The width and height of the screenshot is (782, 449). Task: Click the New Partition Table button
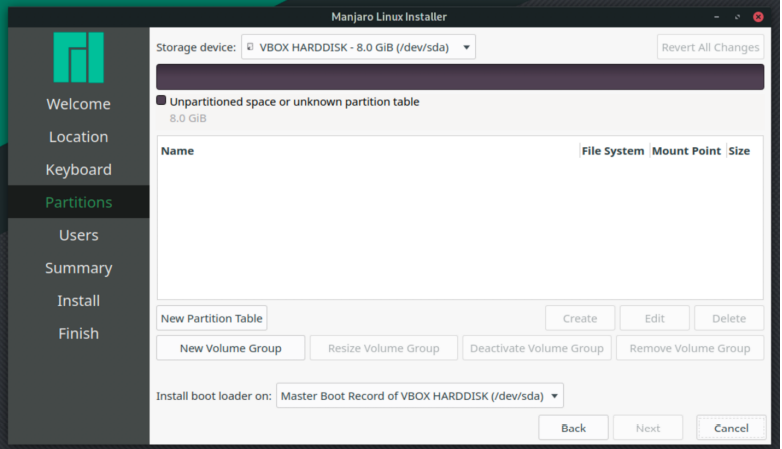(211, 318)
